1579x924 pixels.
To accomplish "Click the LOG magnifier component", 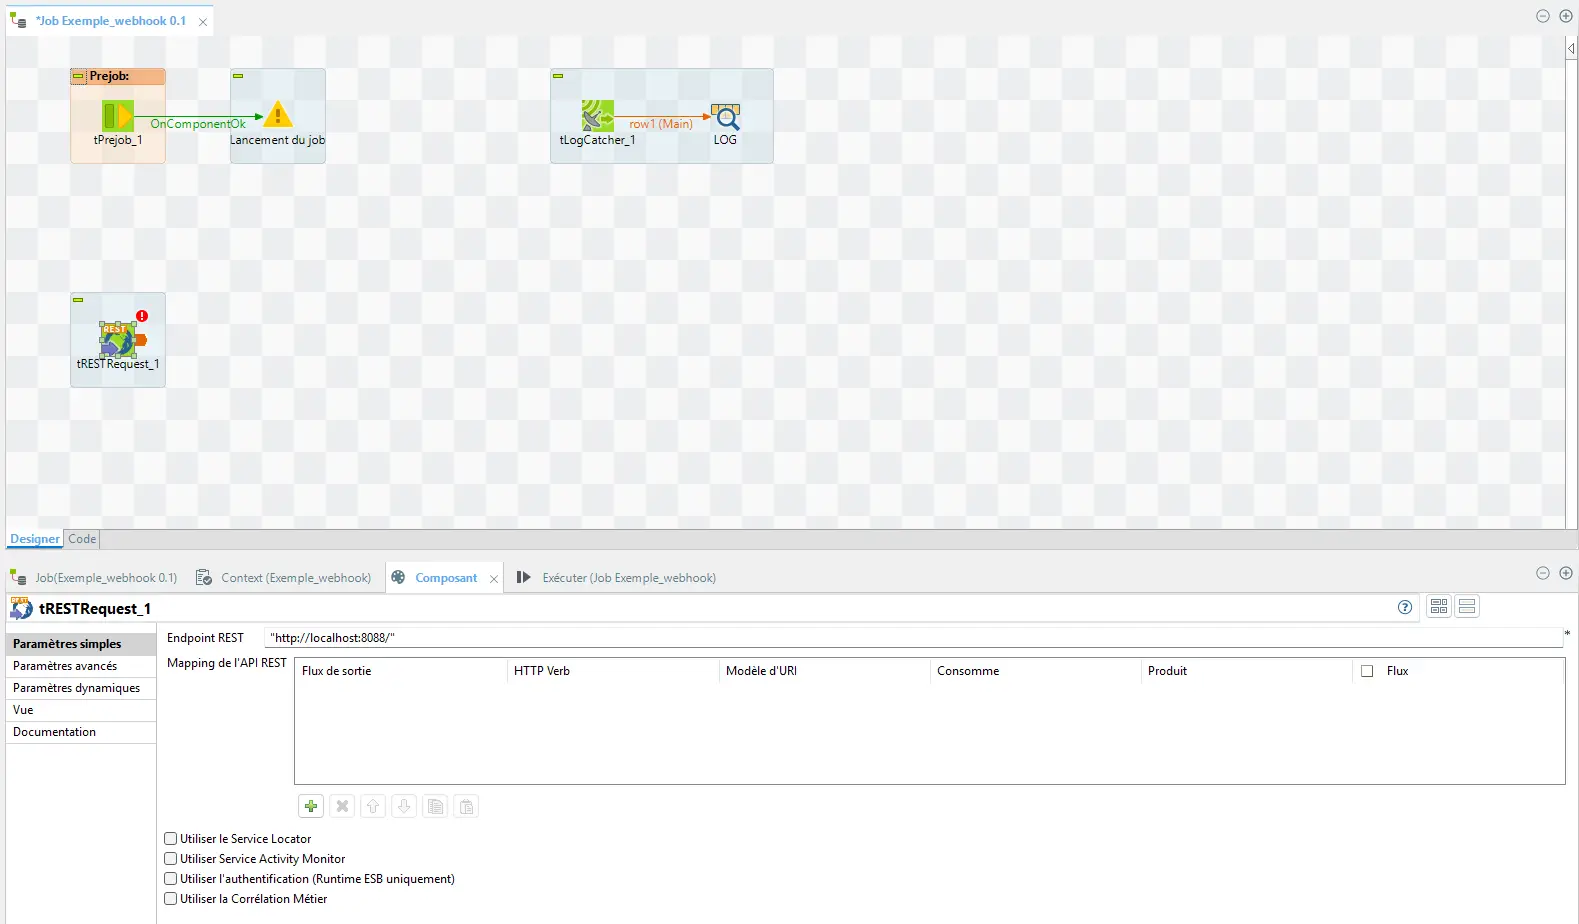I will (725, 117).
